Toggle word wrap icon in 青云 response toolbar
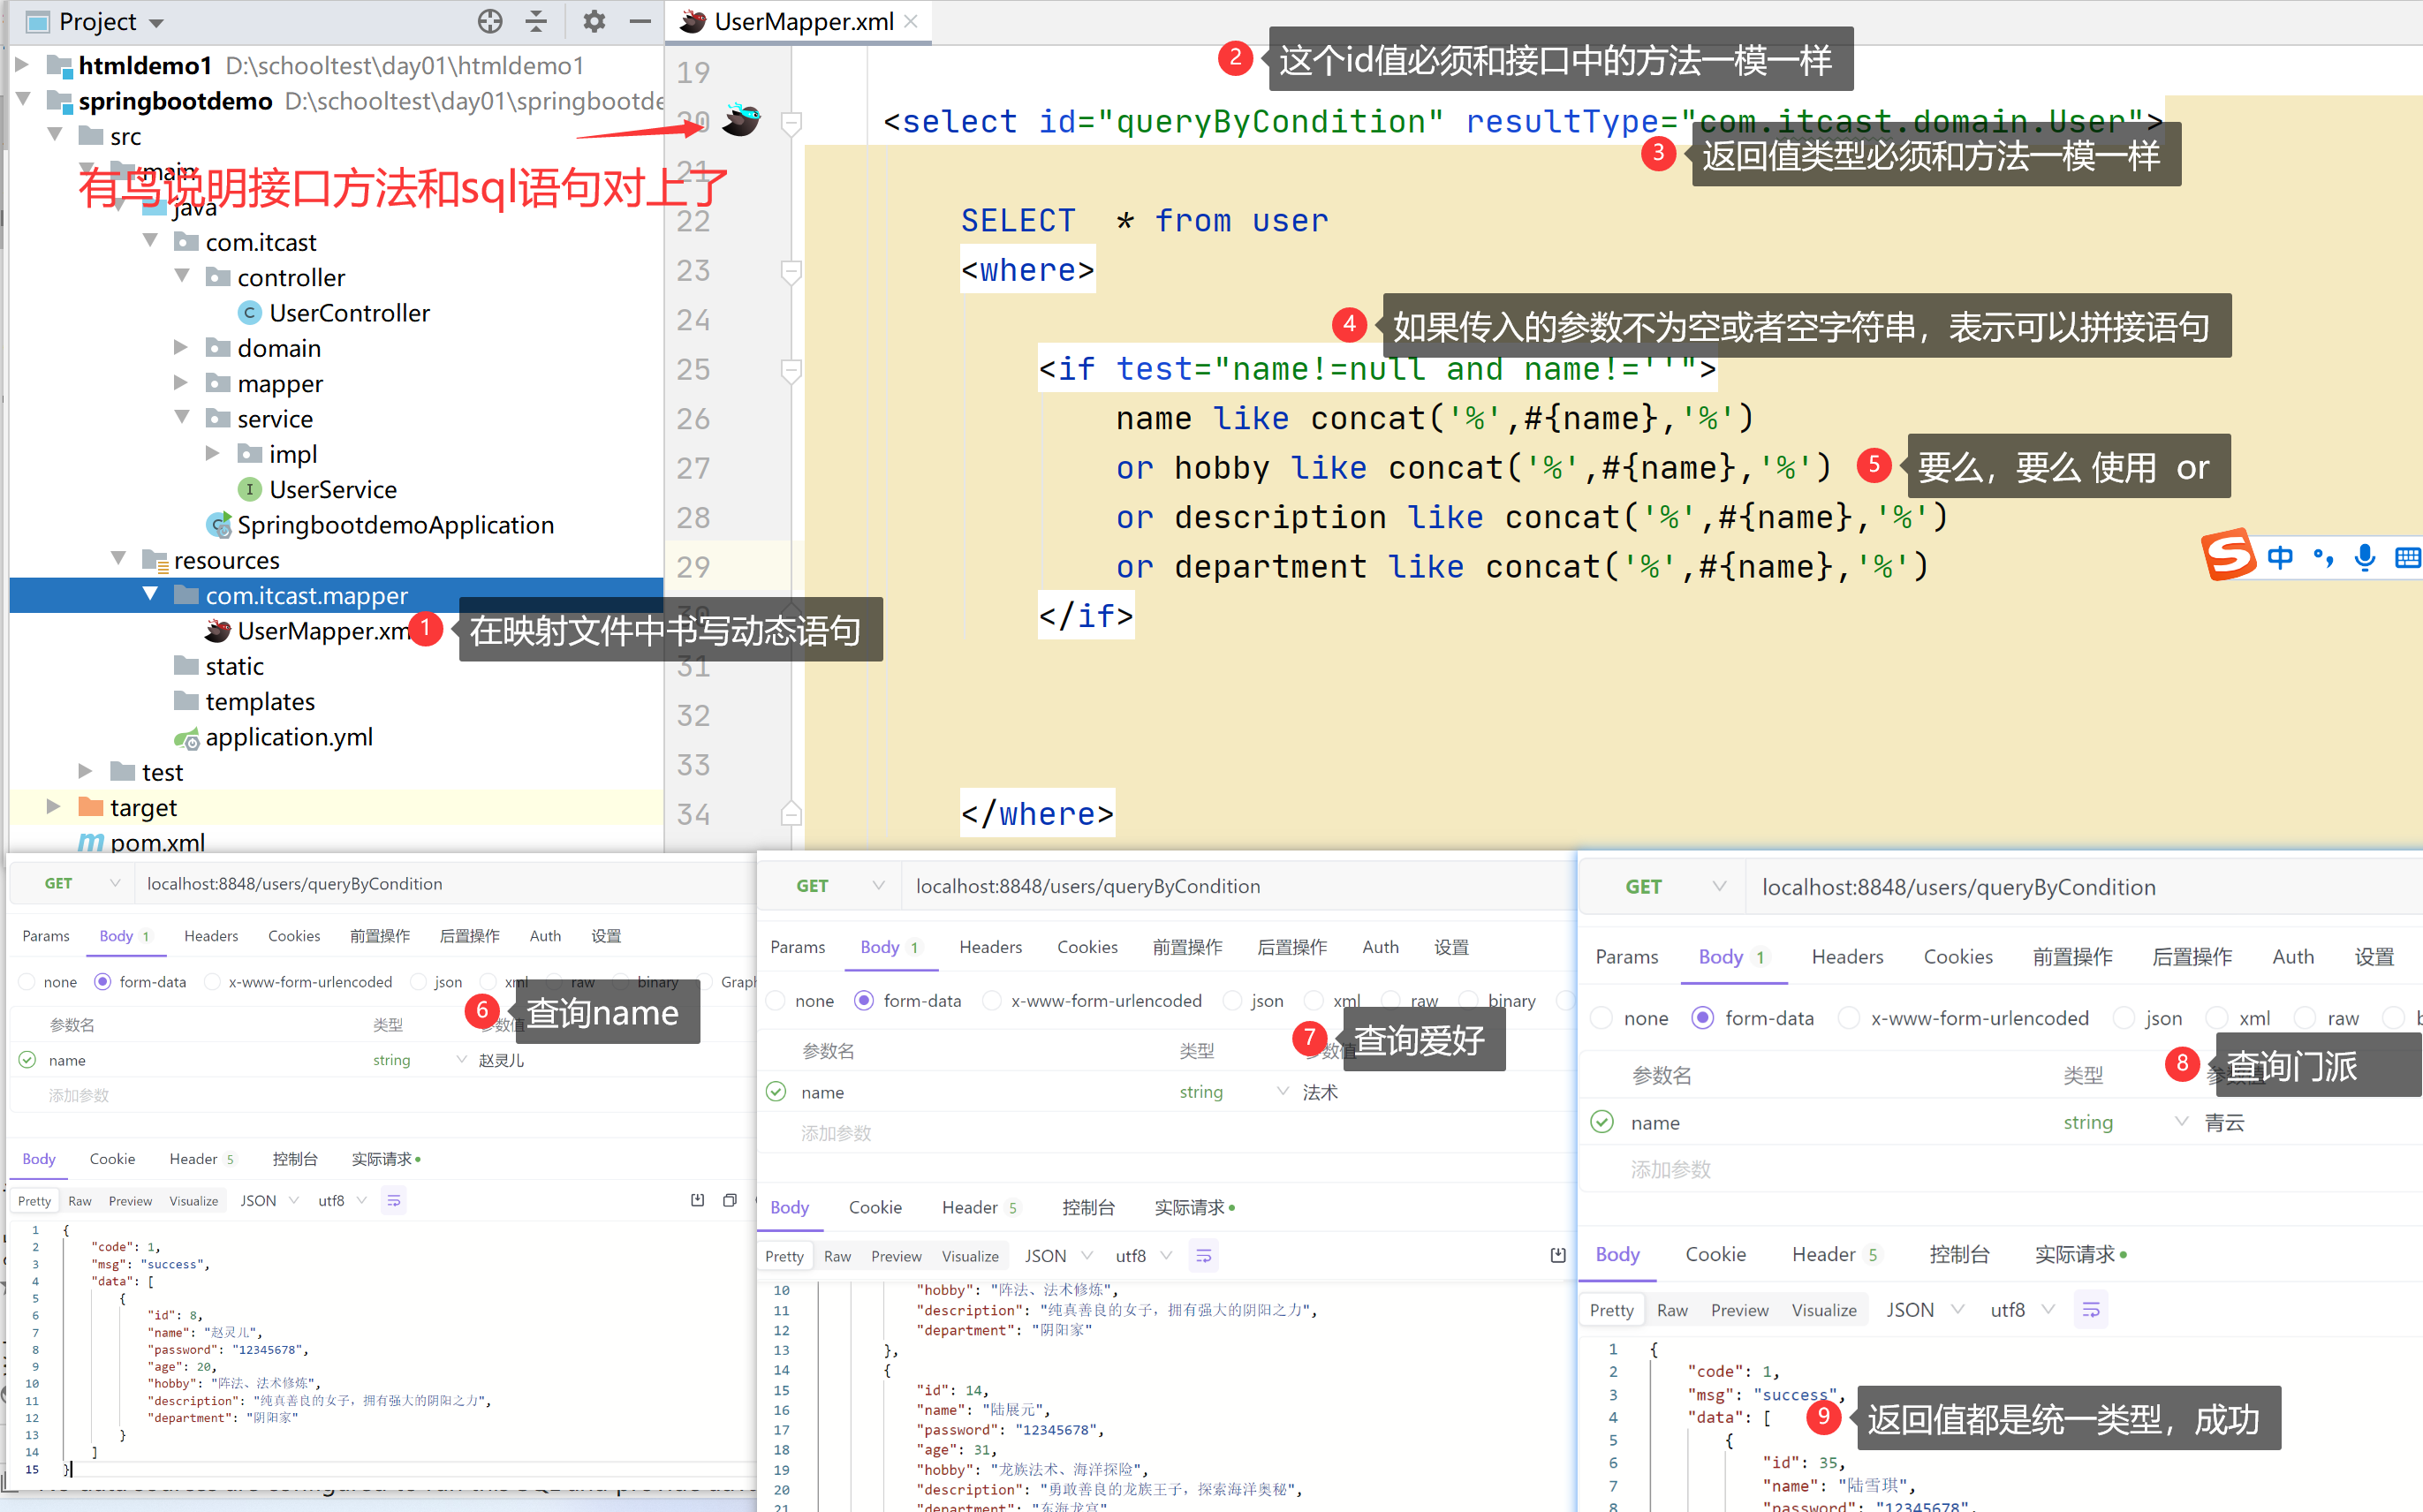The height and width of the screenshot is (1512, 2423). coord(2091,1310)
